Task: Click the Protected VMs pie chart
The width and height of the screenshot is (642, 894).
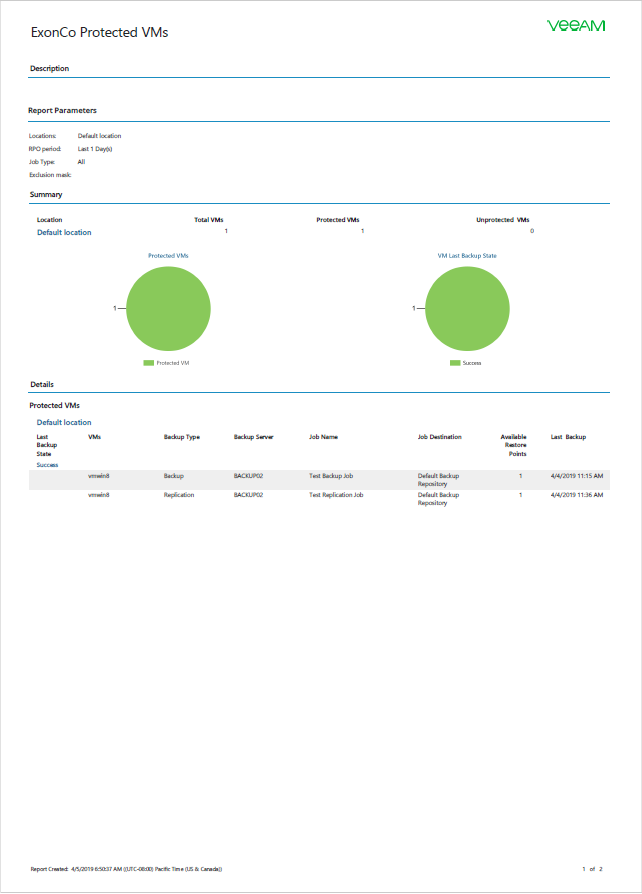Action: 168,308
